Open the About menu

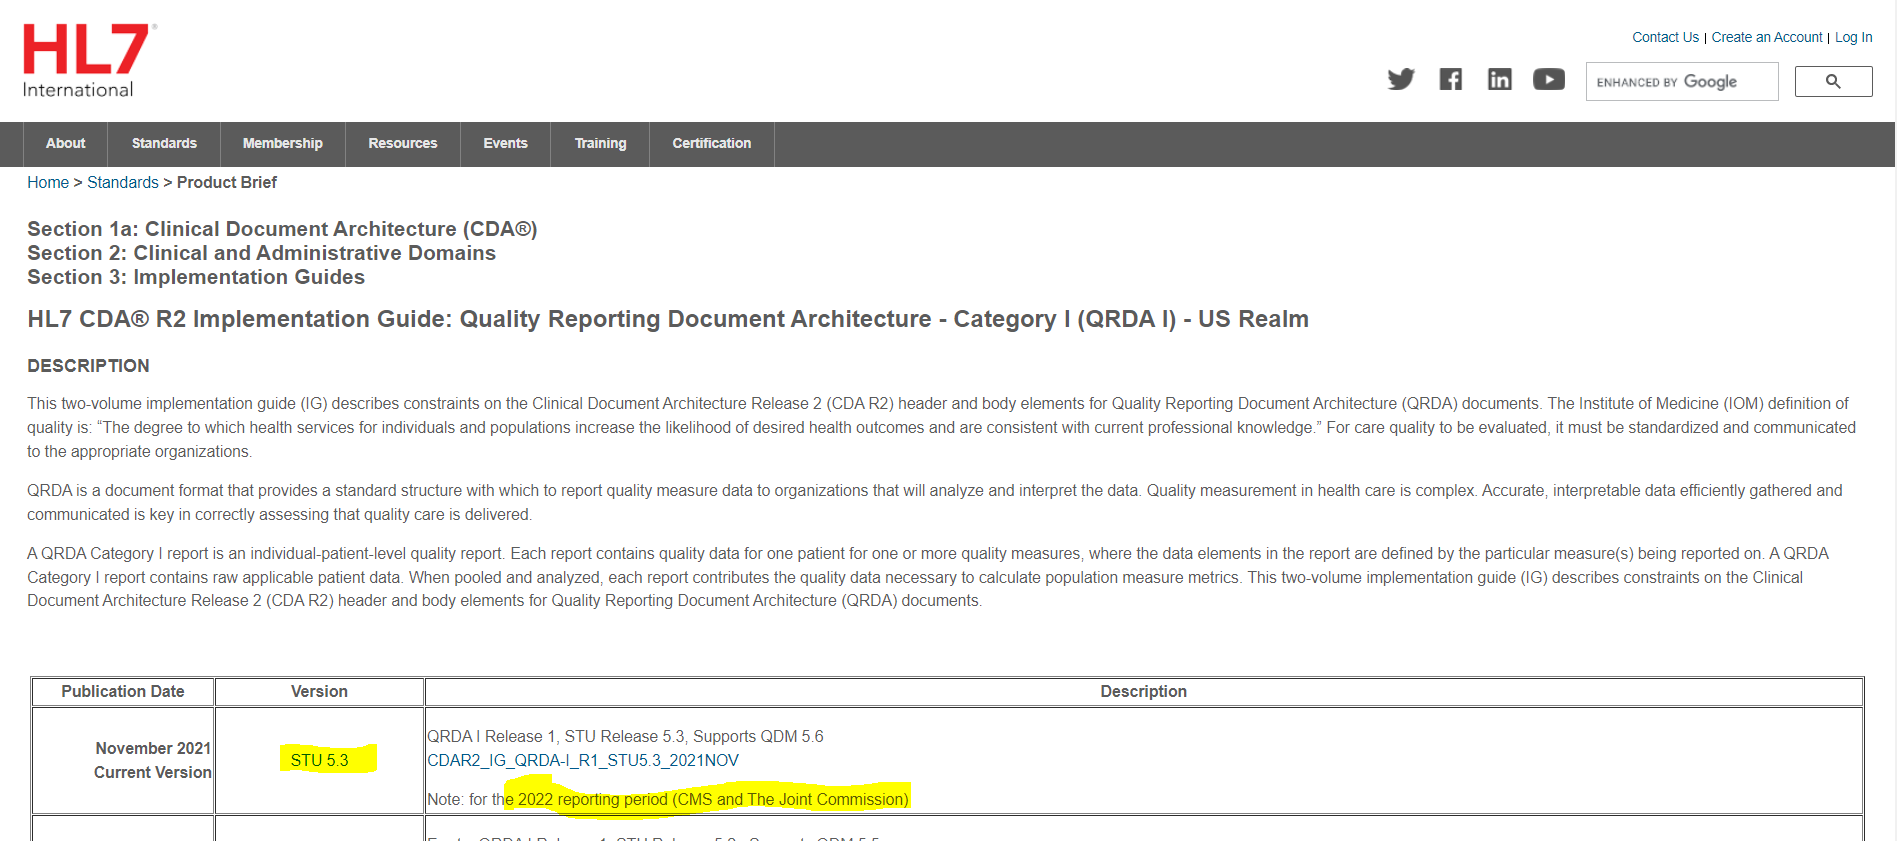[x=66, y=144]
